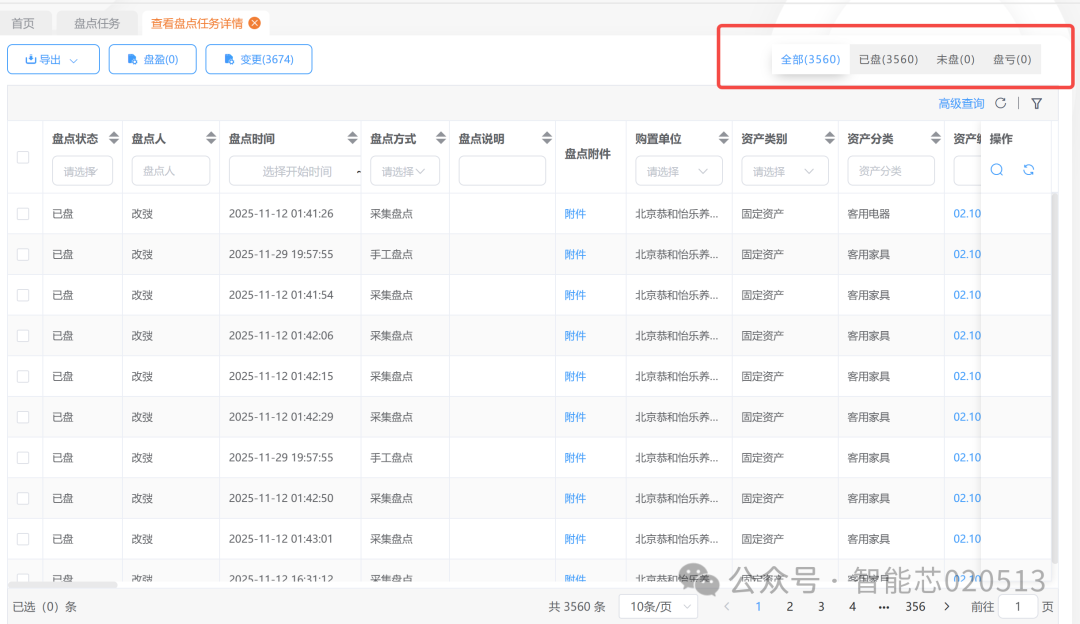Click the 盘点人 filter input field

171,171
